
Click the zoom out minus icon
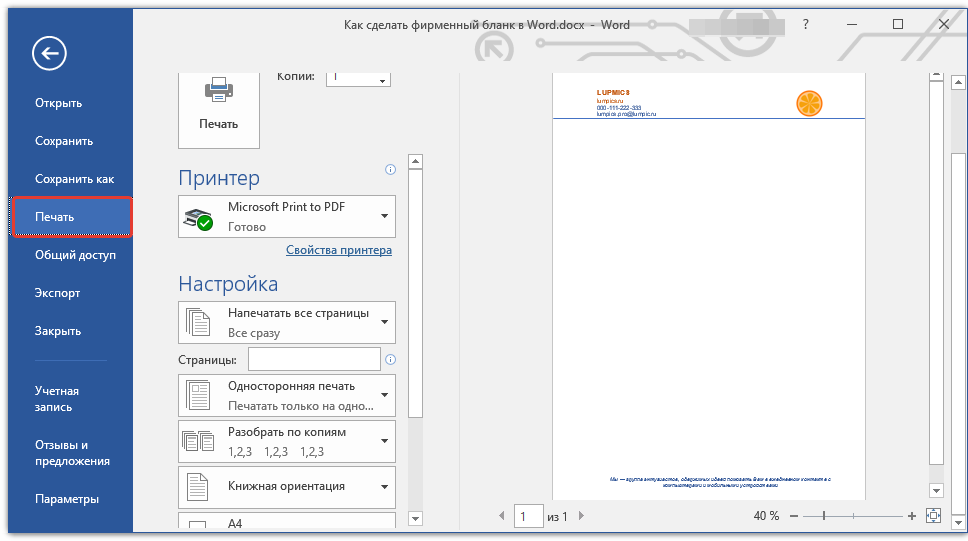[x=794, y=516]
